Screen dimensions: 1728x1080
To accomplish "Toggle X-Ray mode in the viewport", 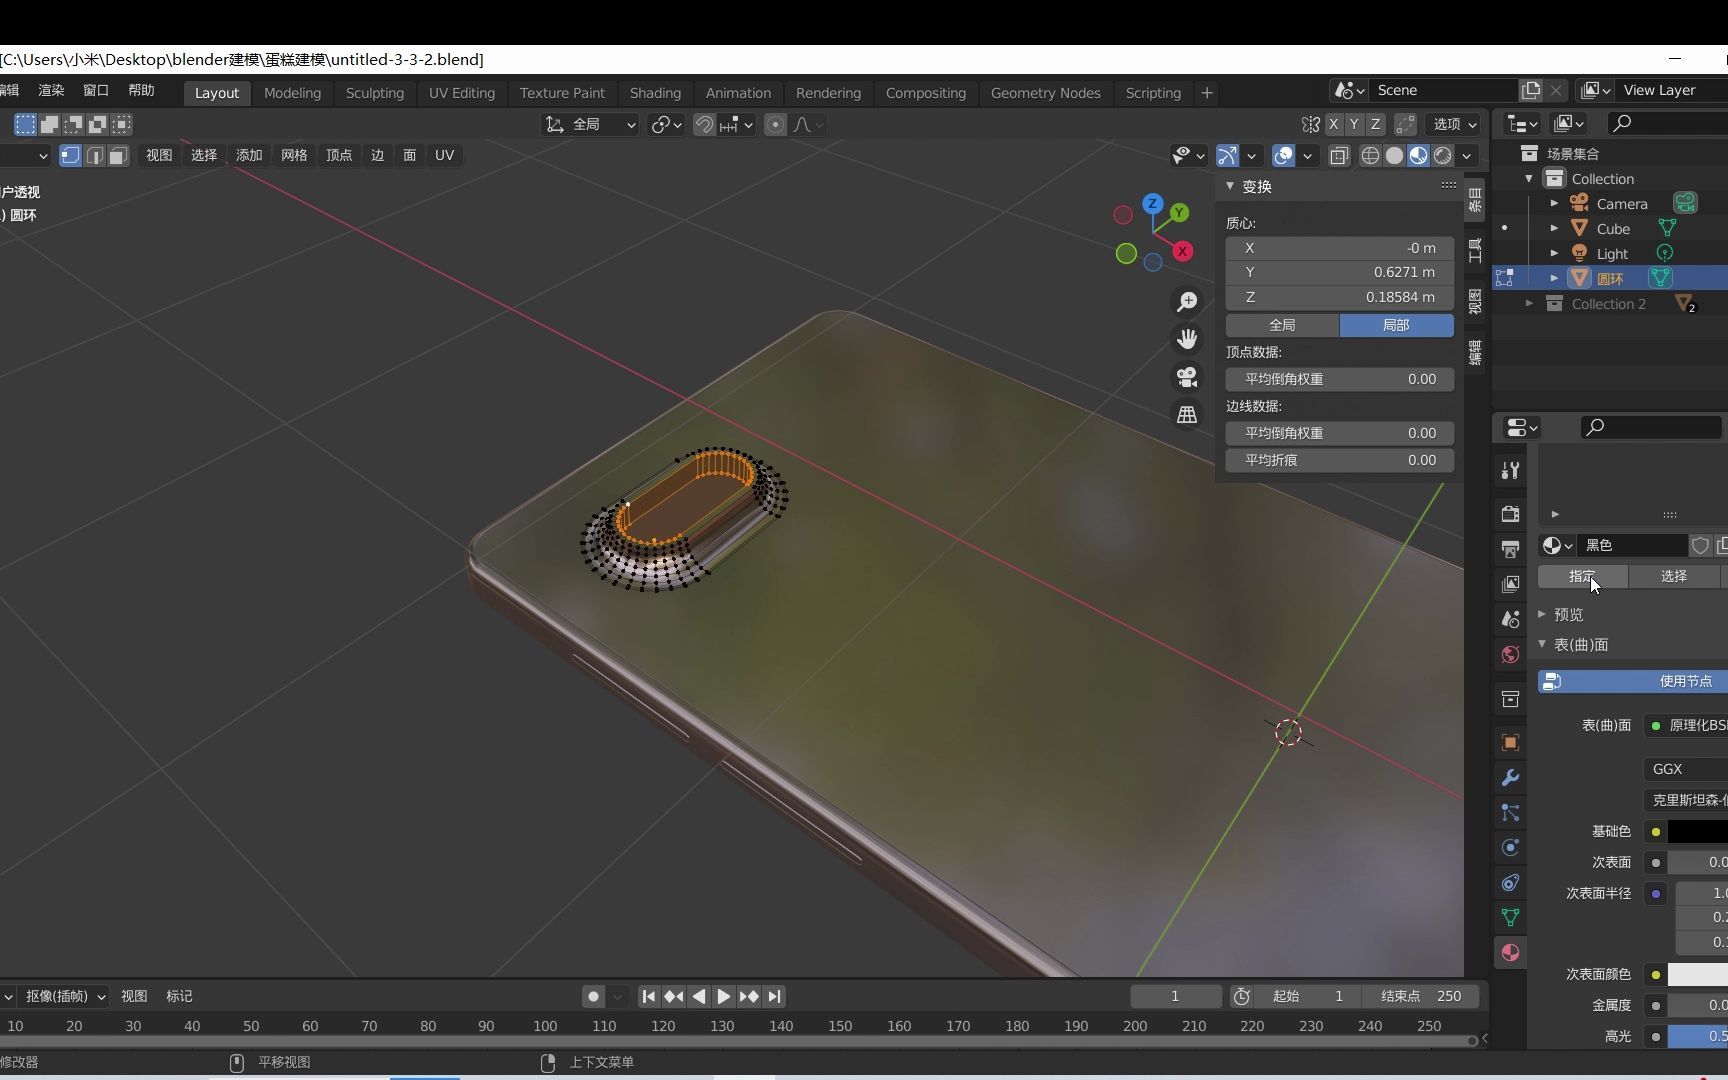I will (x=1340, y=156).
